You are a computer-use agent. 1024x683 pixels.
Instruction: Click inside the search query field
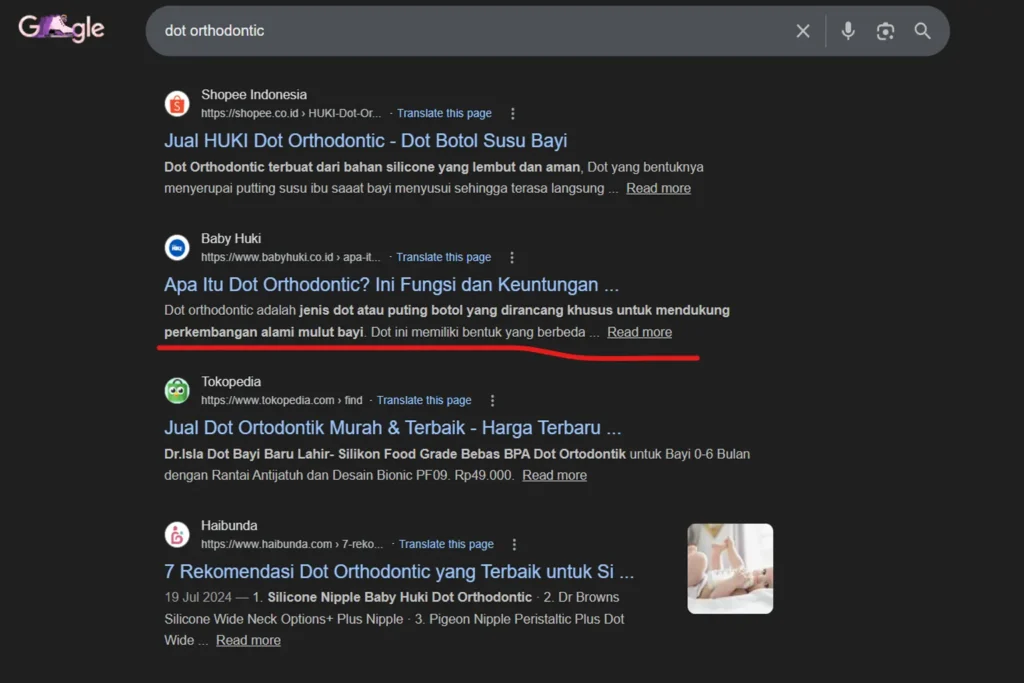click(x=400, y=31)
